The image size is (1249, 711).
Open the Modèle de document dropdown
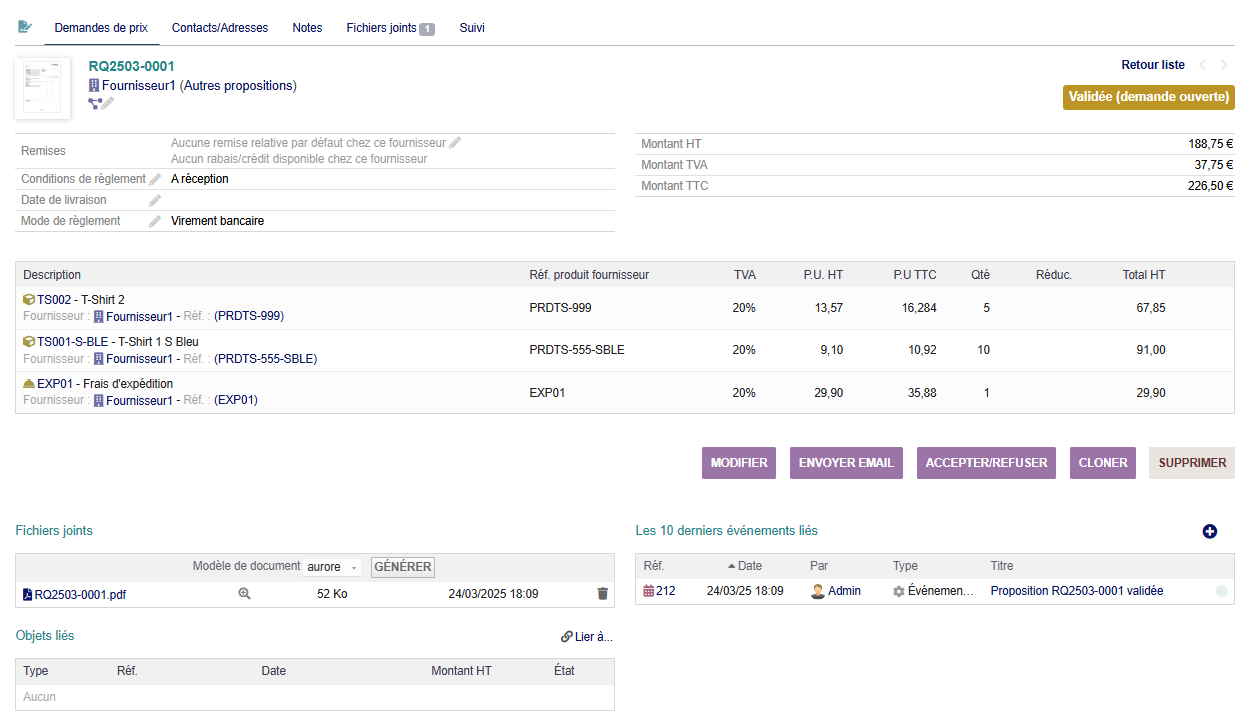333,567
